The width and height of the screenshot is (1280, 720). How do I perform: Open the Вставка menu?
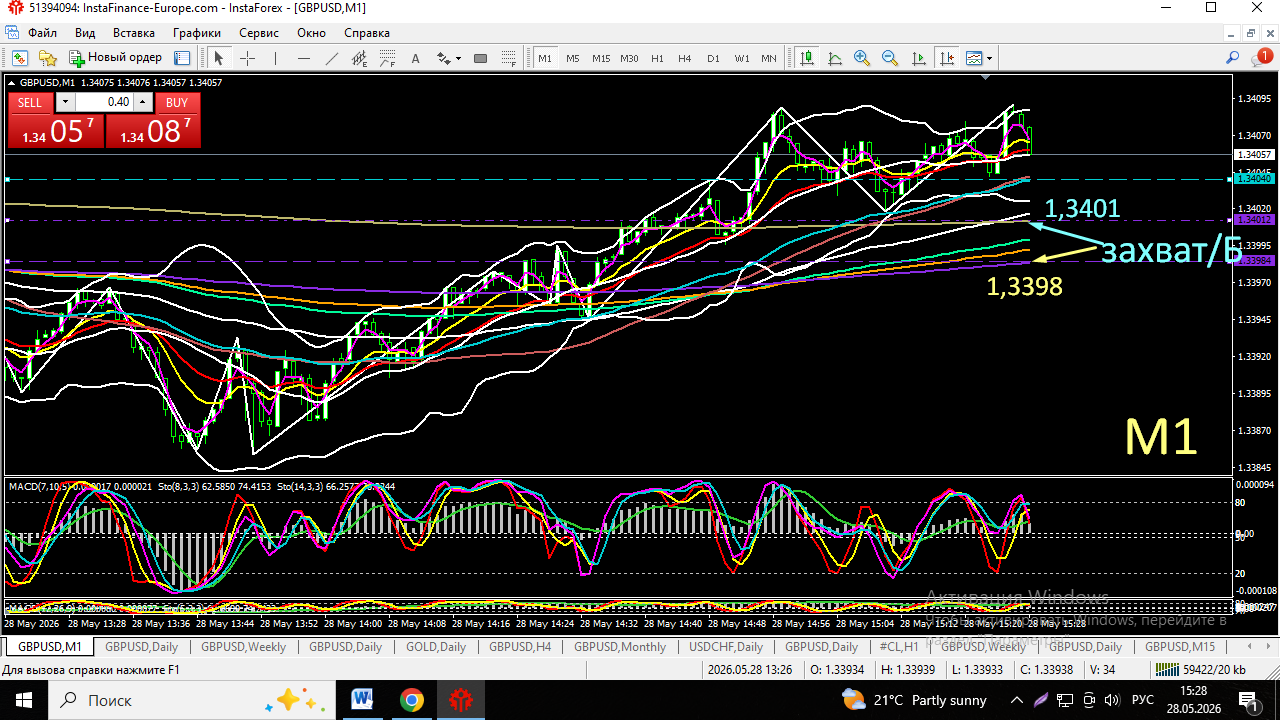(134, 33)
